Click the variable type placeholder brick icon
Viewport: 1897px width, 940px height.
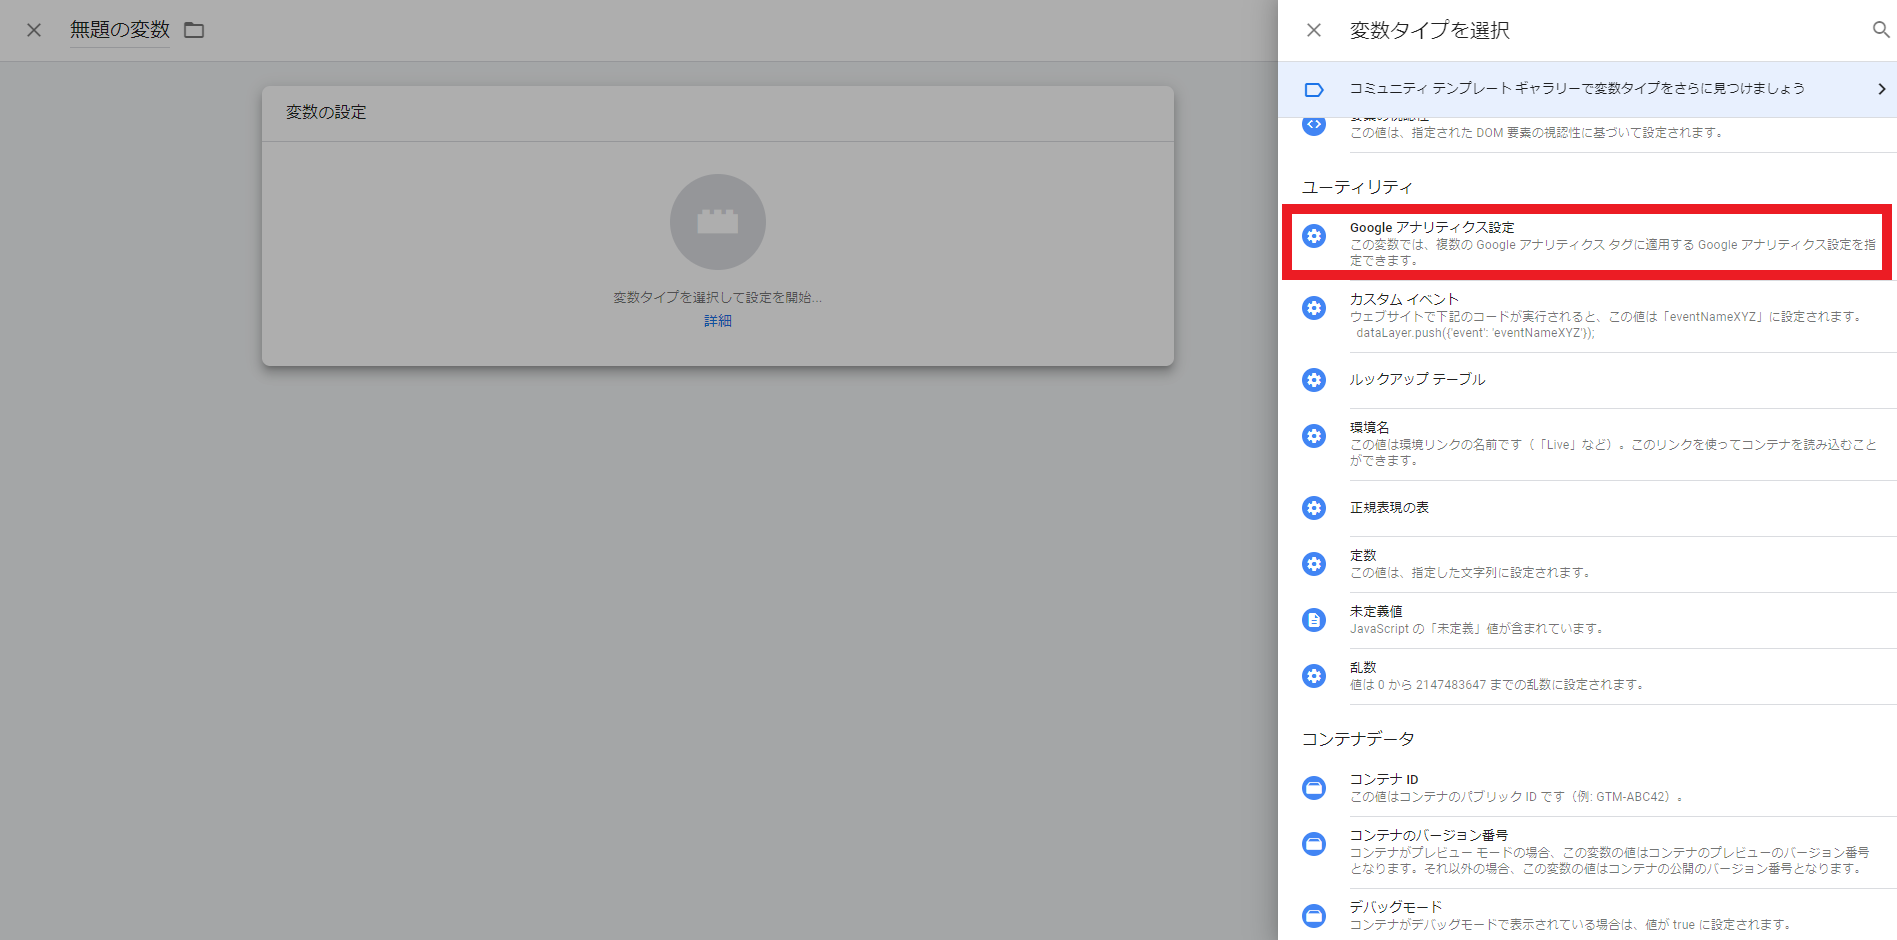pos(718,222)
